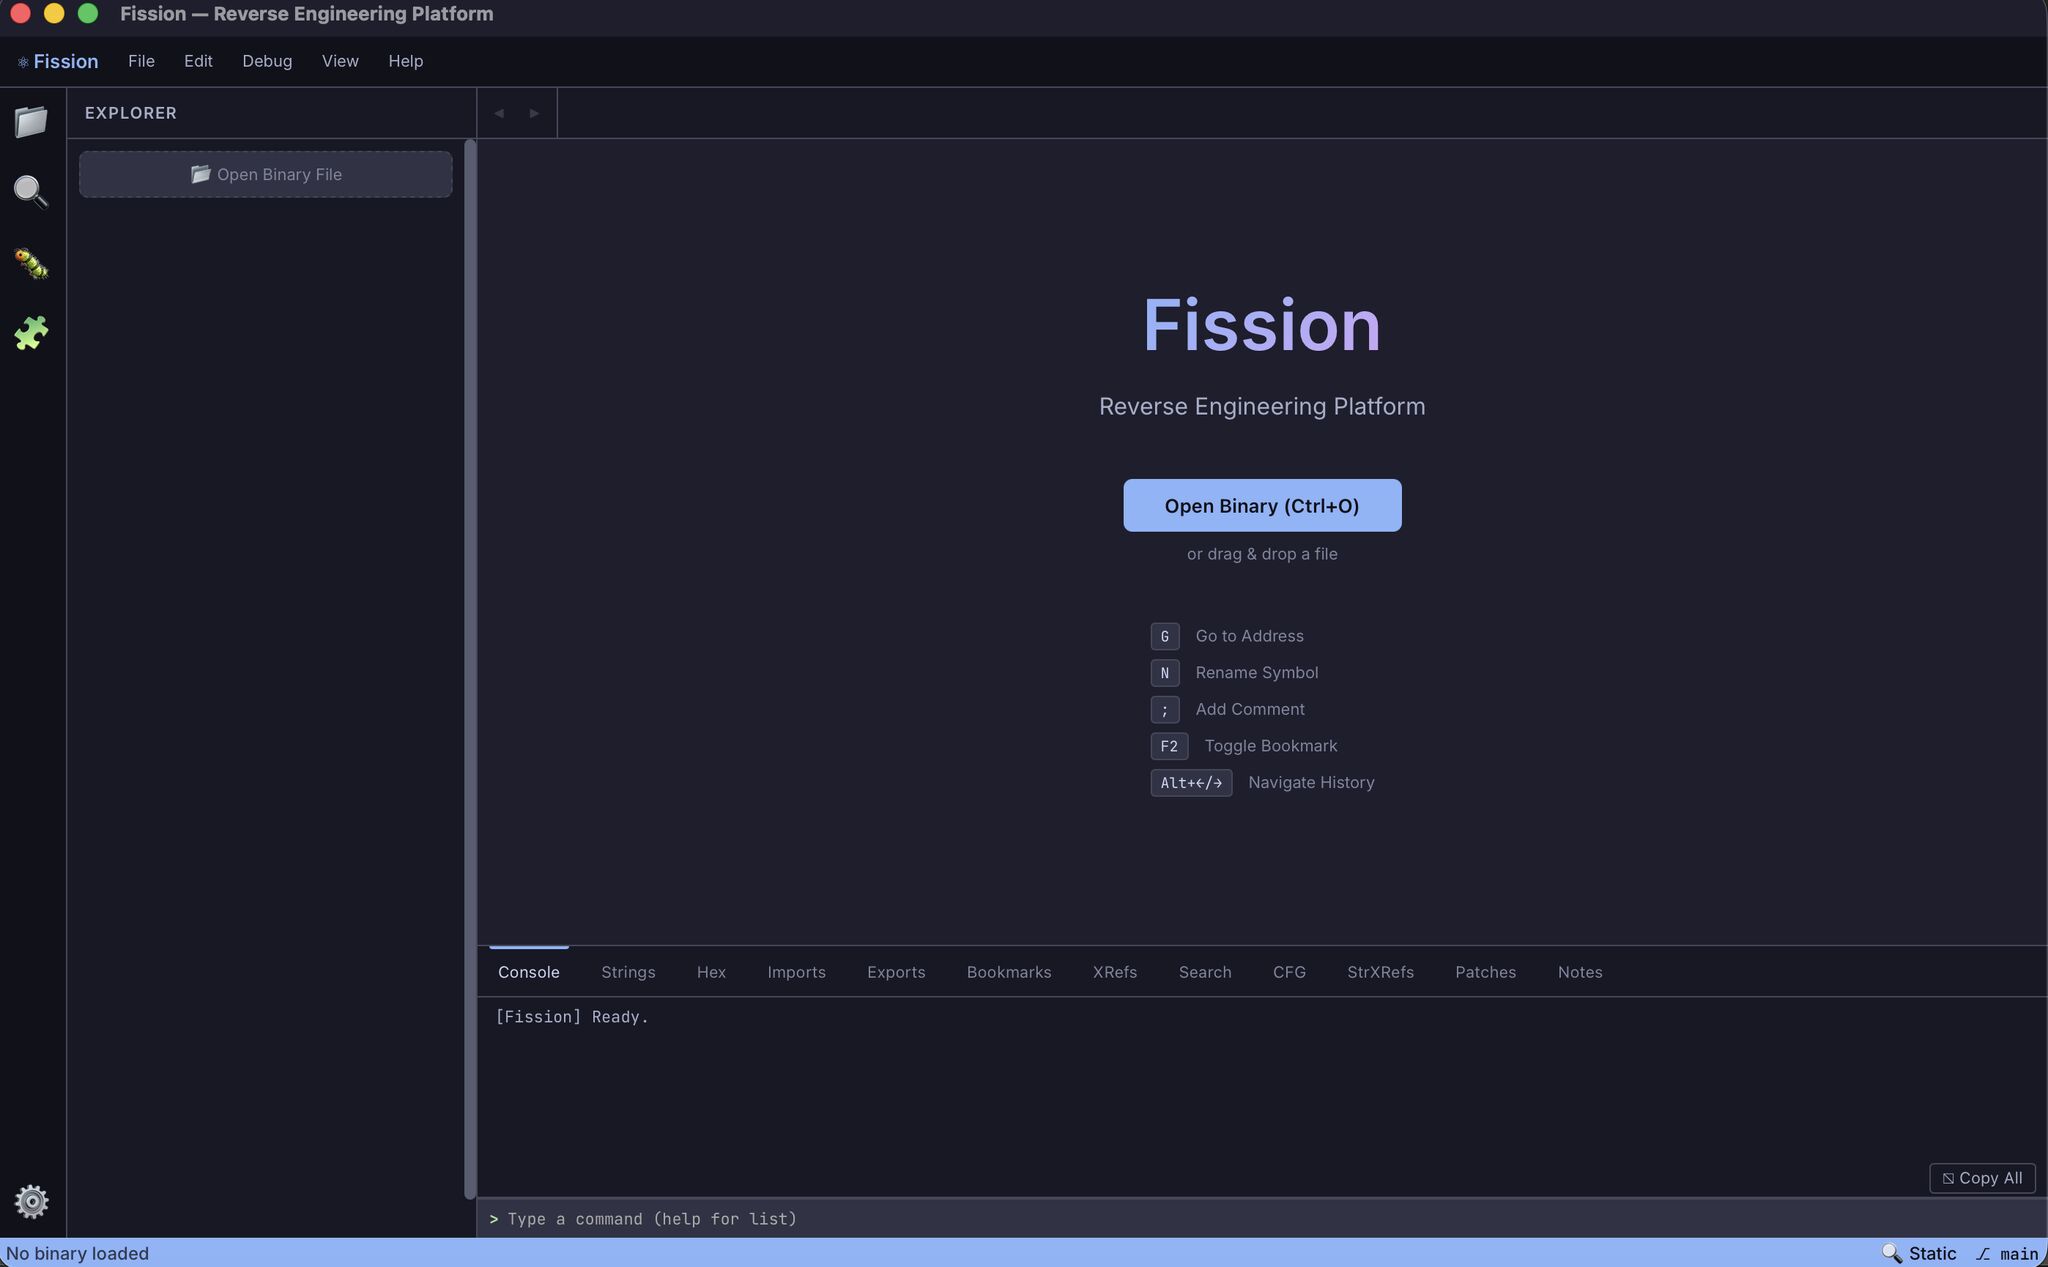Switch to the XRefs tab
The width and height of the screenshot is (2048, 1267).
(x=1114, y=971)
